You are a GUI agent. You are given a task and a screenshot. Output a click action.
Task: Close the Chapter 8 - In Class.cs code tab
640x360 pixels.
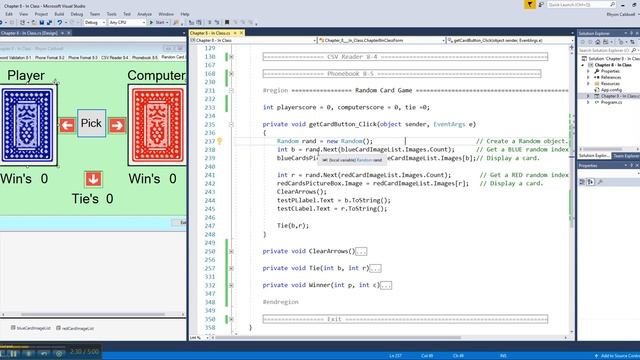[x=241, y=33]
